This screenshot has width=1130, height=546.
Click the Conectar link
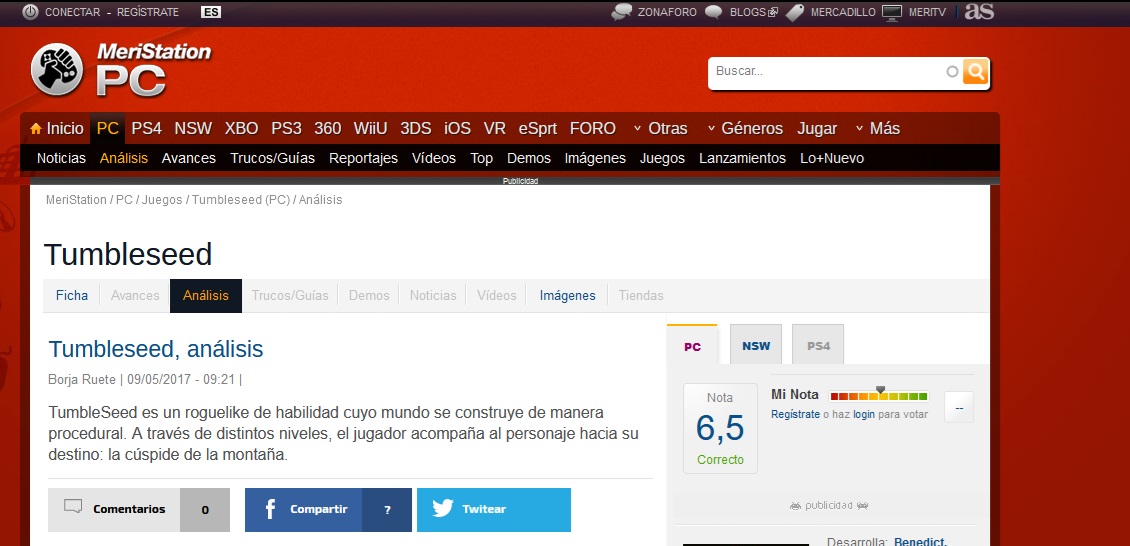click(72, 12)
